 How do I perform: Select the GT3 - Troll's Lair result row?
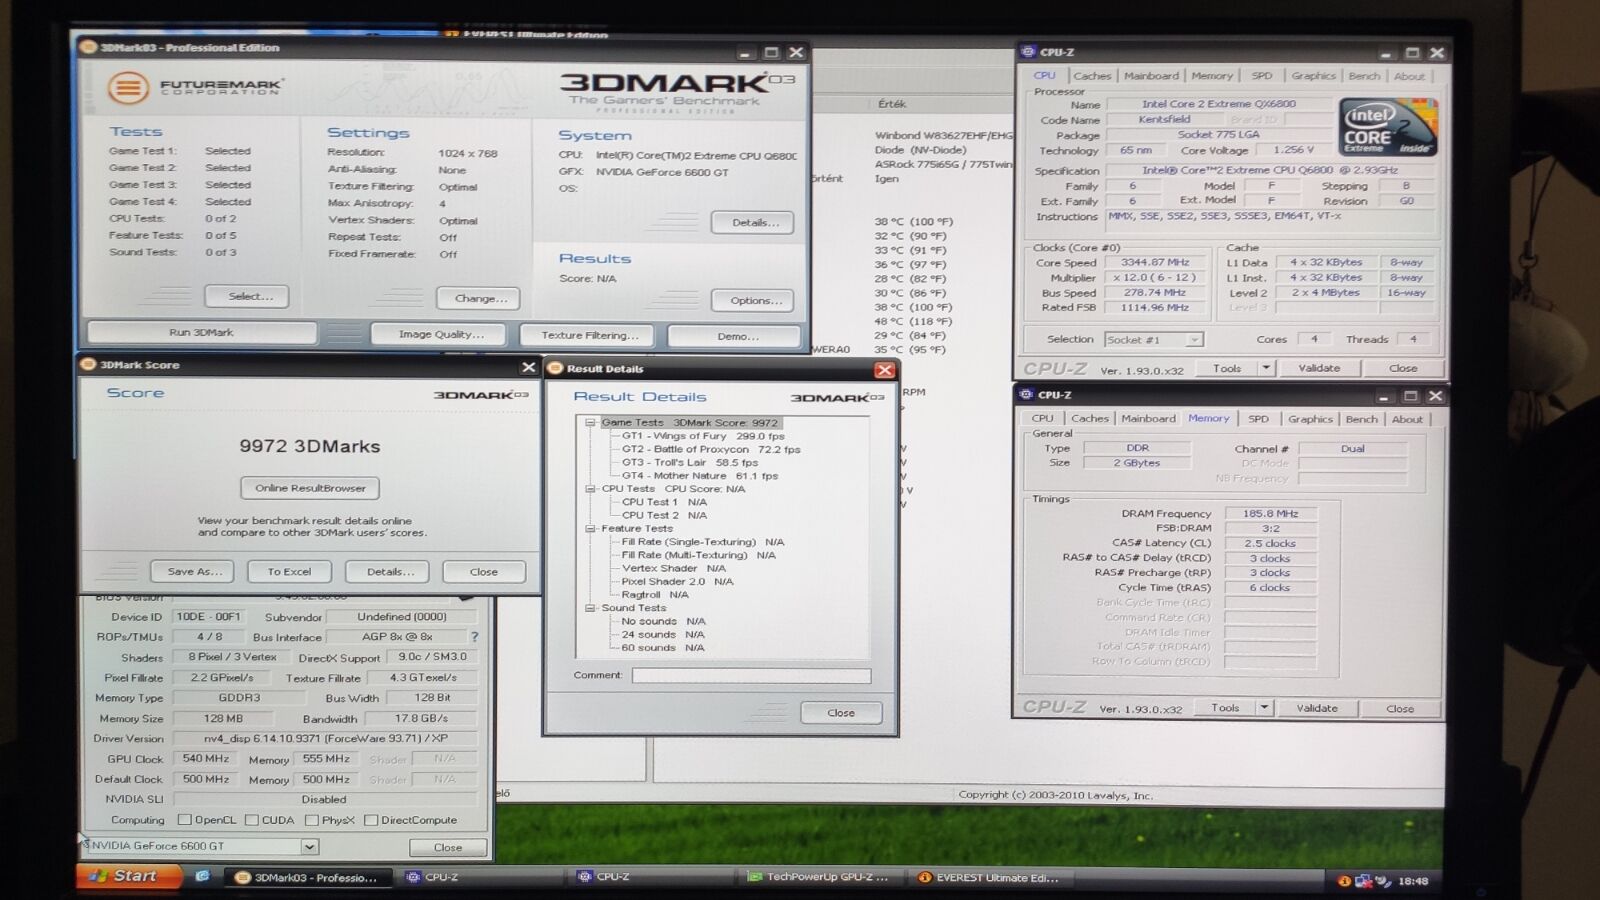click(690, 462)
